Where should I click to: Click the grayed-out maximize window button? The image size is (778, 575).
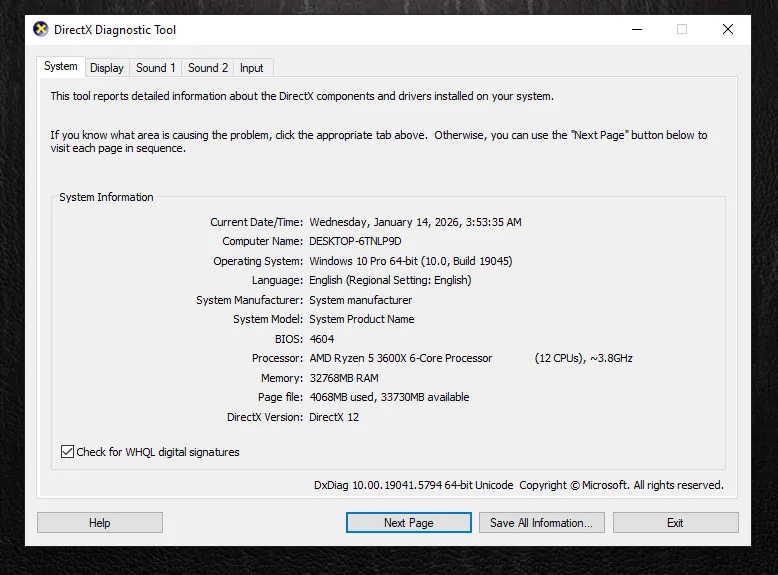point(682,30)
